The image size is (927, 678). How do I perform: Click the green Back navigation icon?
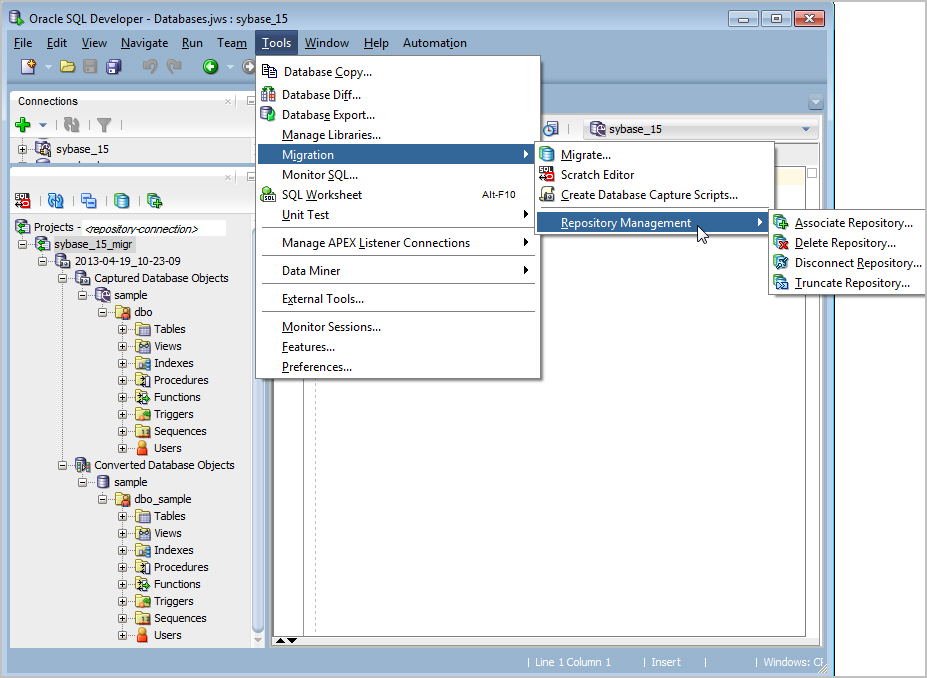tap(209, 67)
